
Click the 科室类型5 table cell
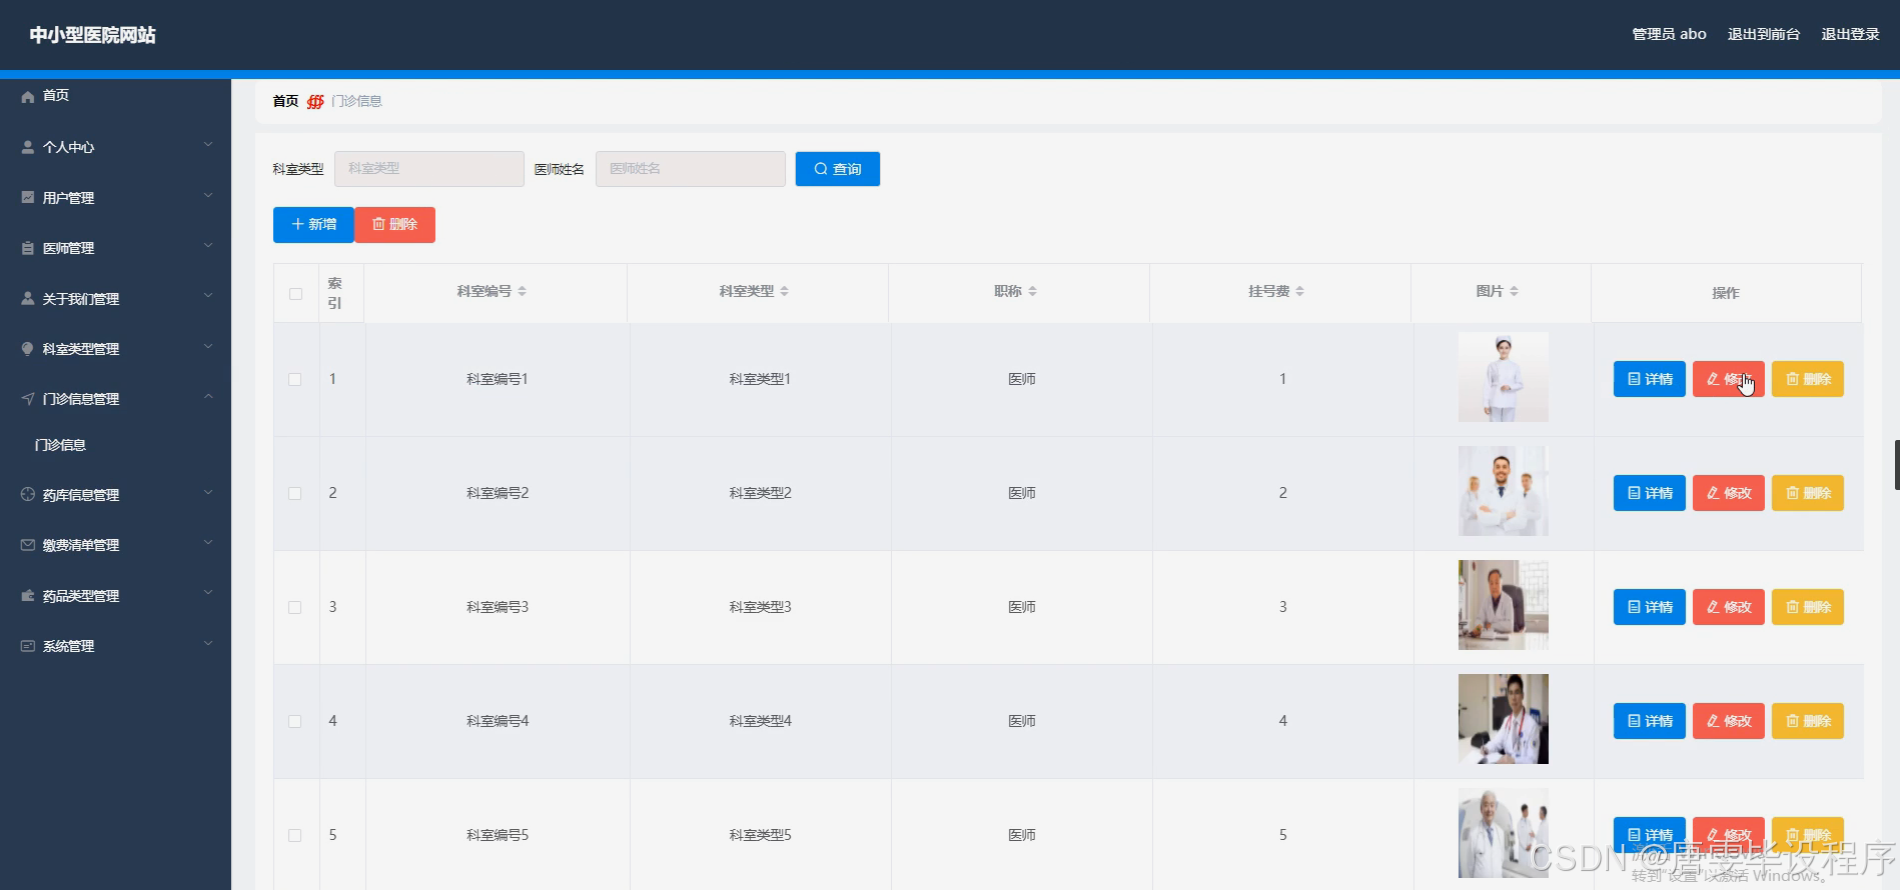(x=760, y=835)
